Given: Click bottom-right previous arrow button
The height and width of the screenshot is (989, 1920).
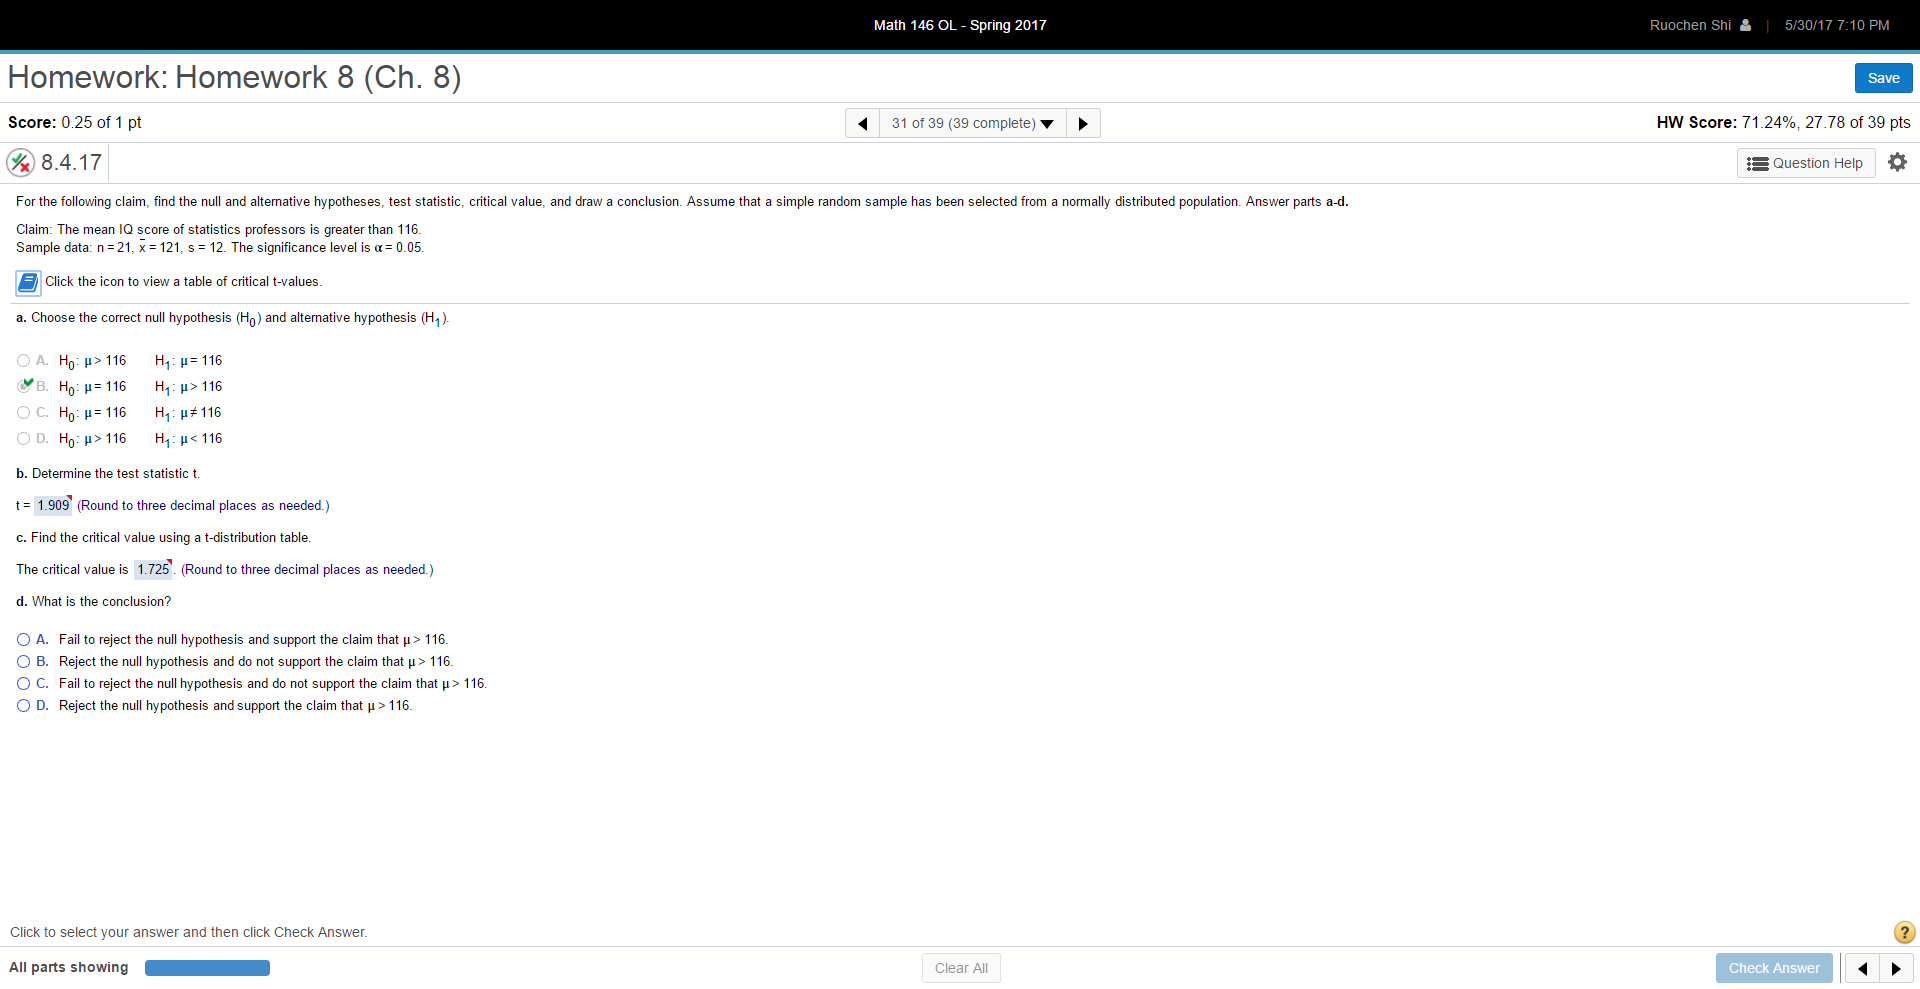Looking at the screenshot, I should [1862, 968].
